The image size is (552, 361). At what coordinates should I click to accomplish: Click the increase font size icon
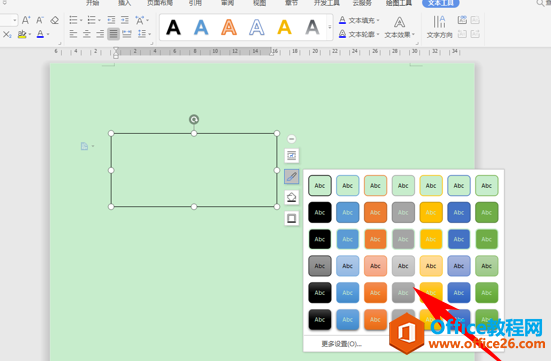[26, 20]
